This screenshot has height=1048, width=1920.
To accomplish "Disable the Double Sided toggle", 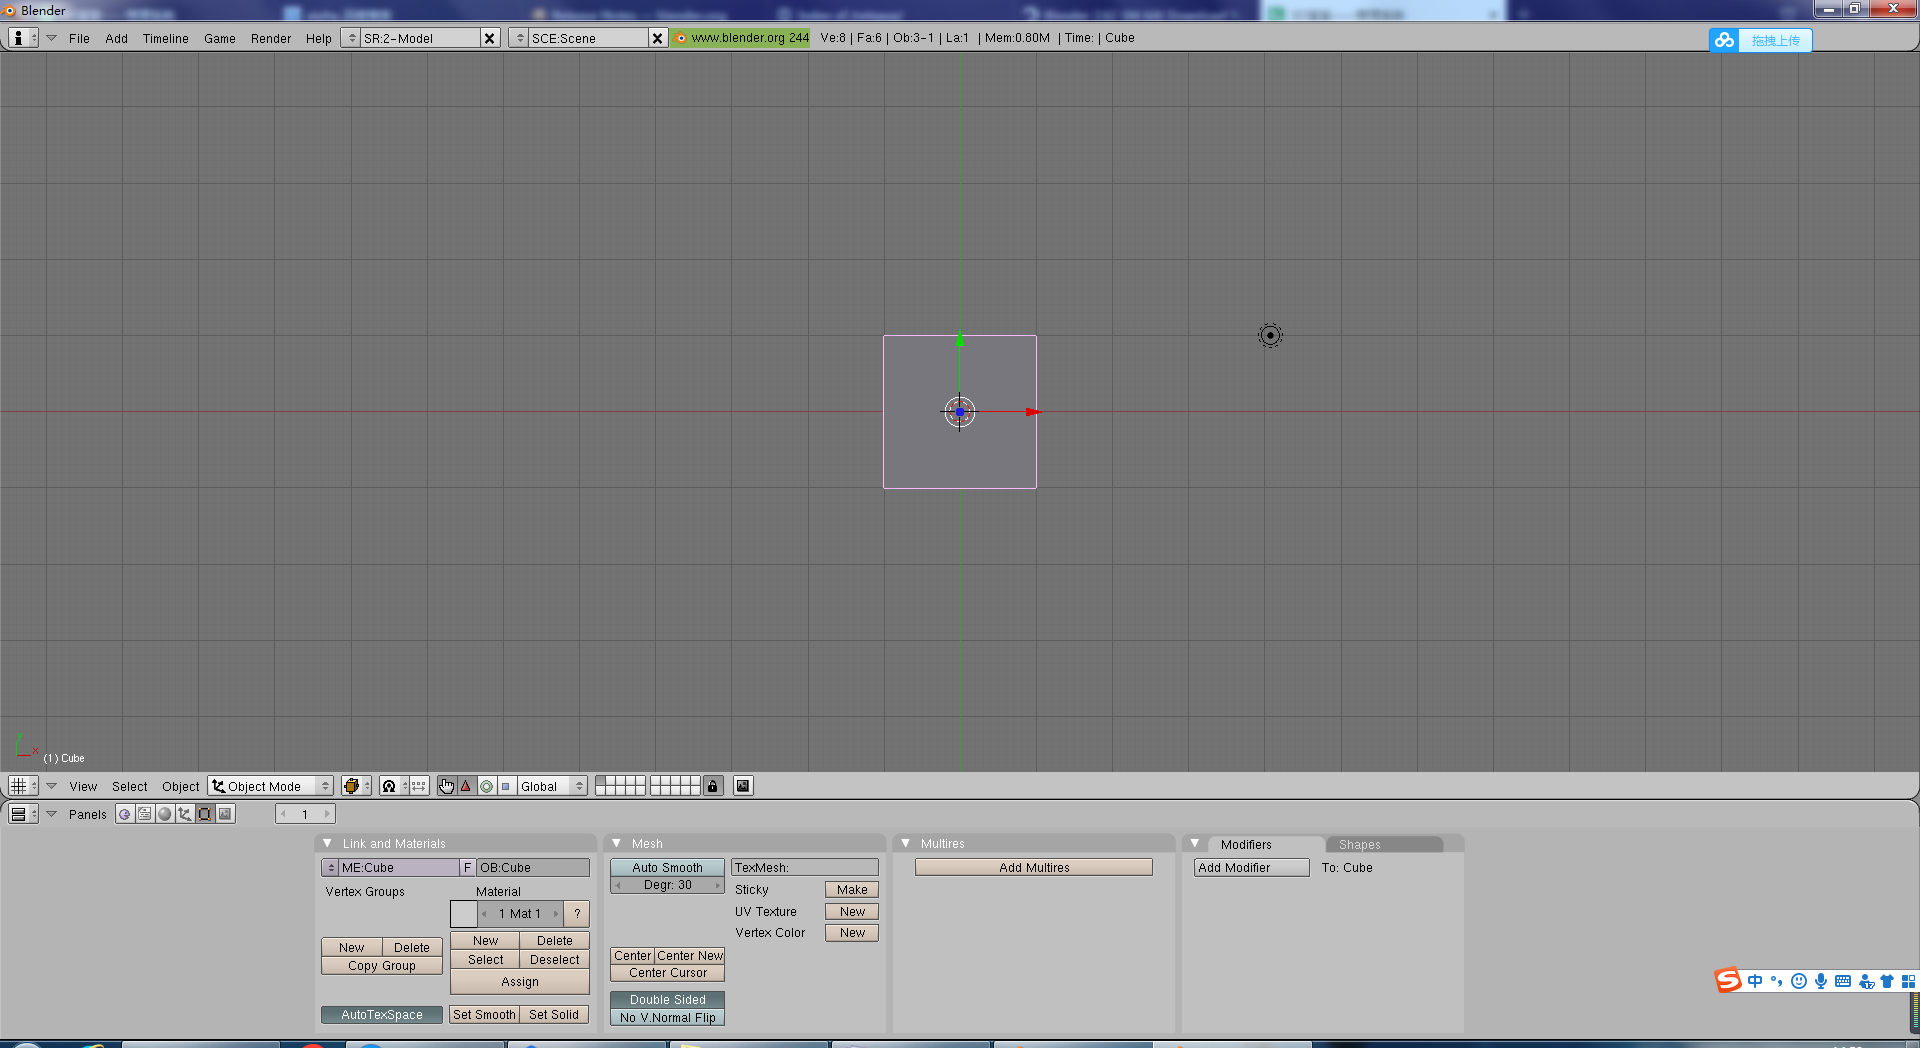I will pyautogui.click(x=667, y=1000).
